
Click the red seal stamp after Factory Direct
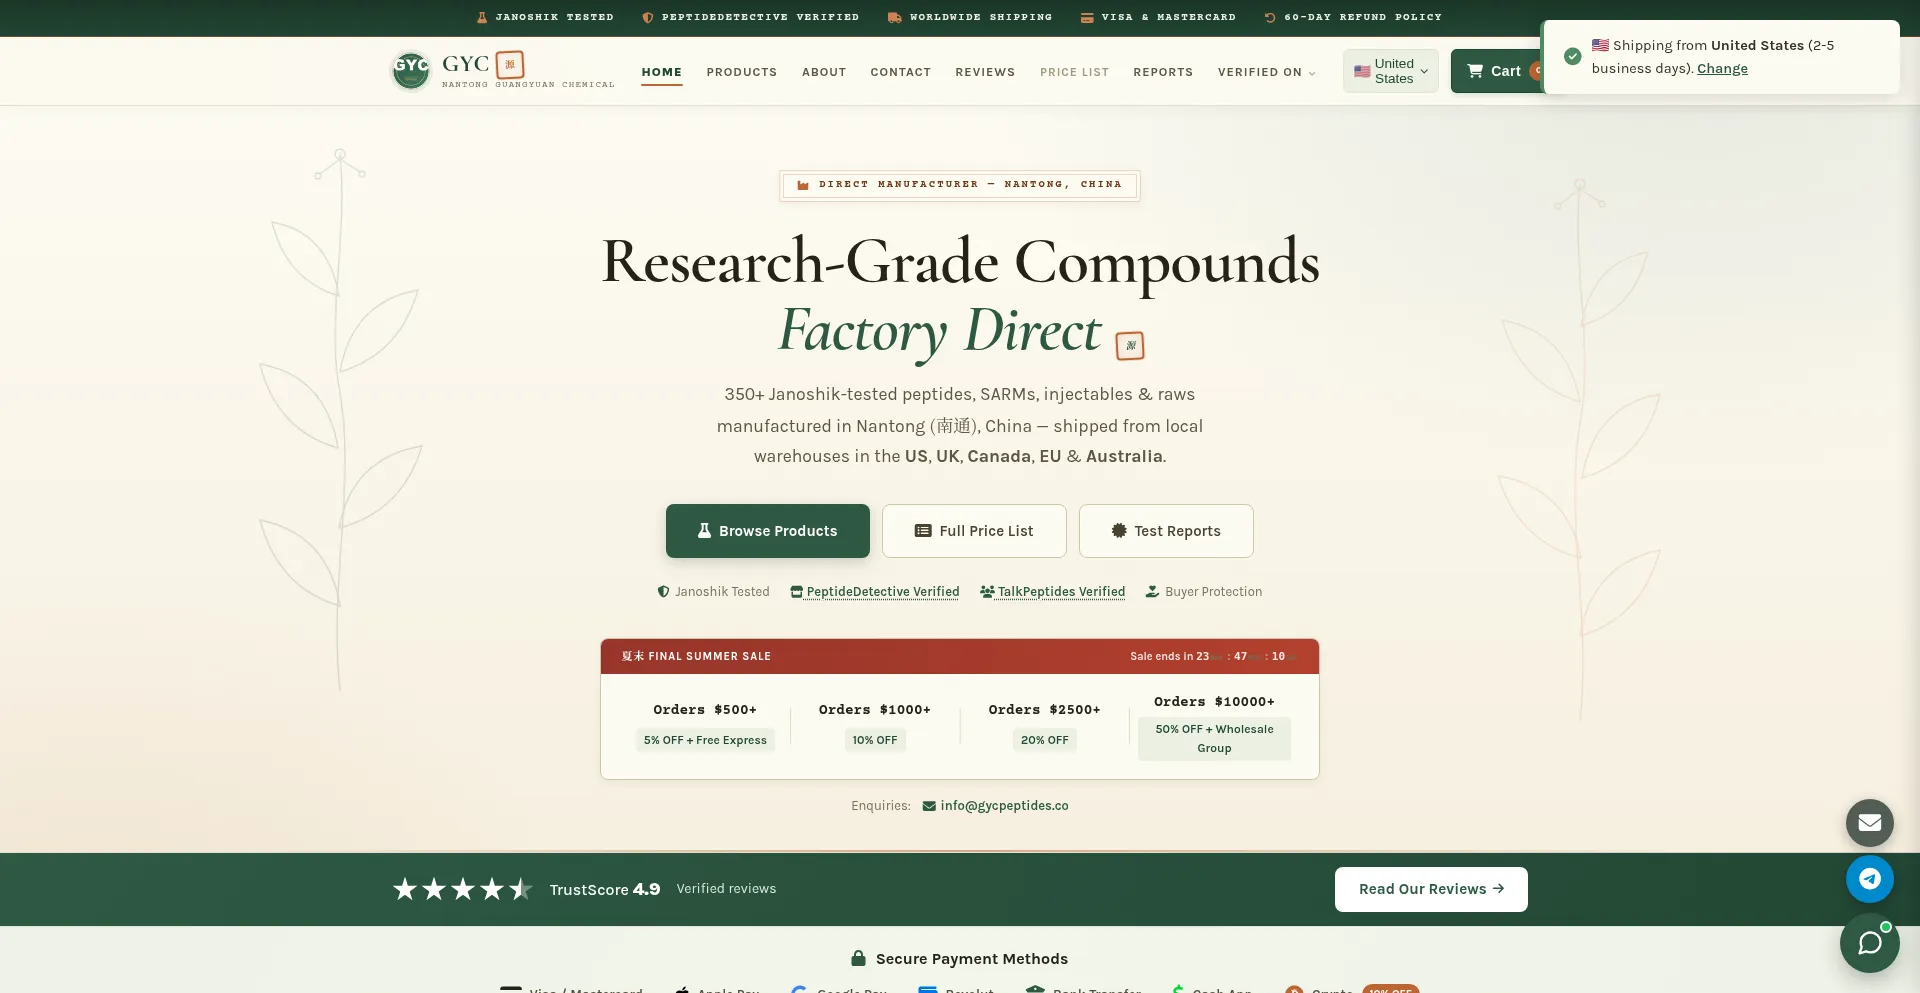click(x=1130, y=345)
